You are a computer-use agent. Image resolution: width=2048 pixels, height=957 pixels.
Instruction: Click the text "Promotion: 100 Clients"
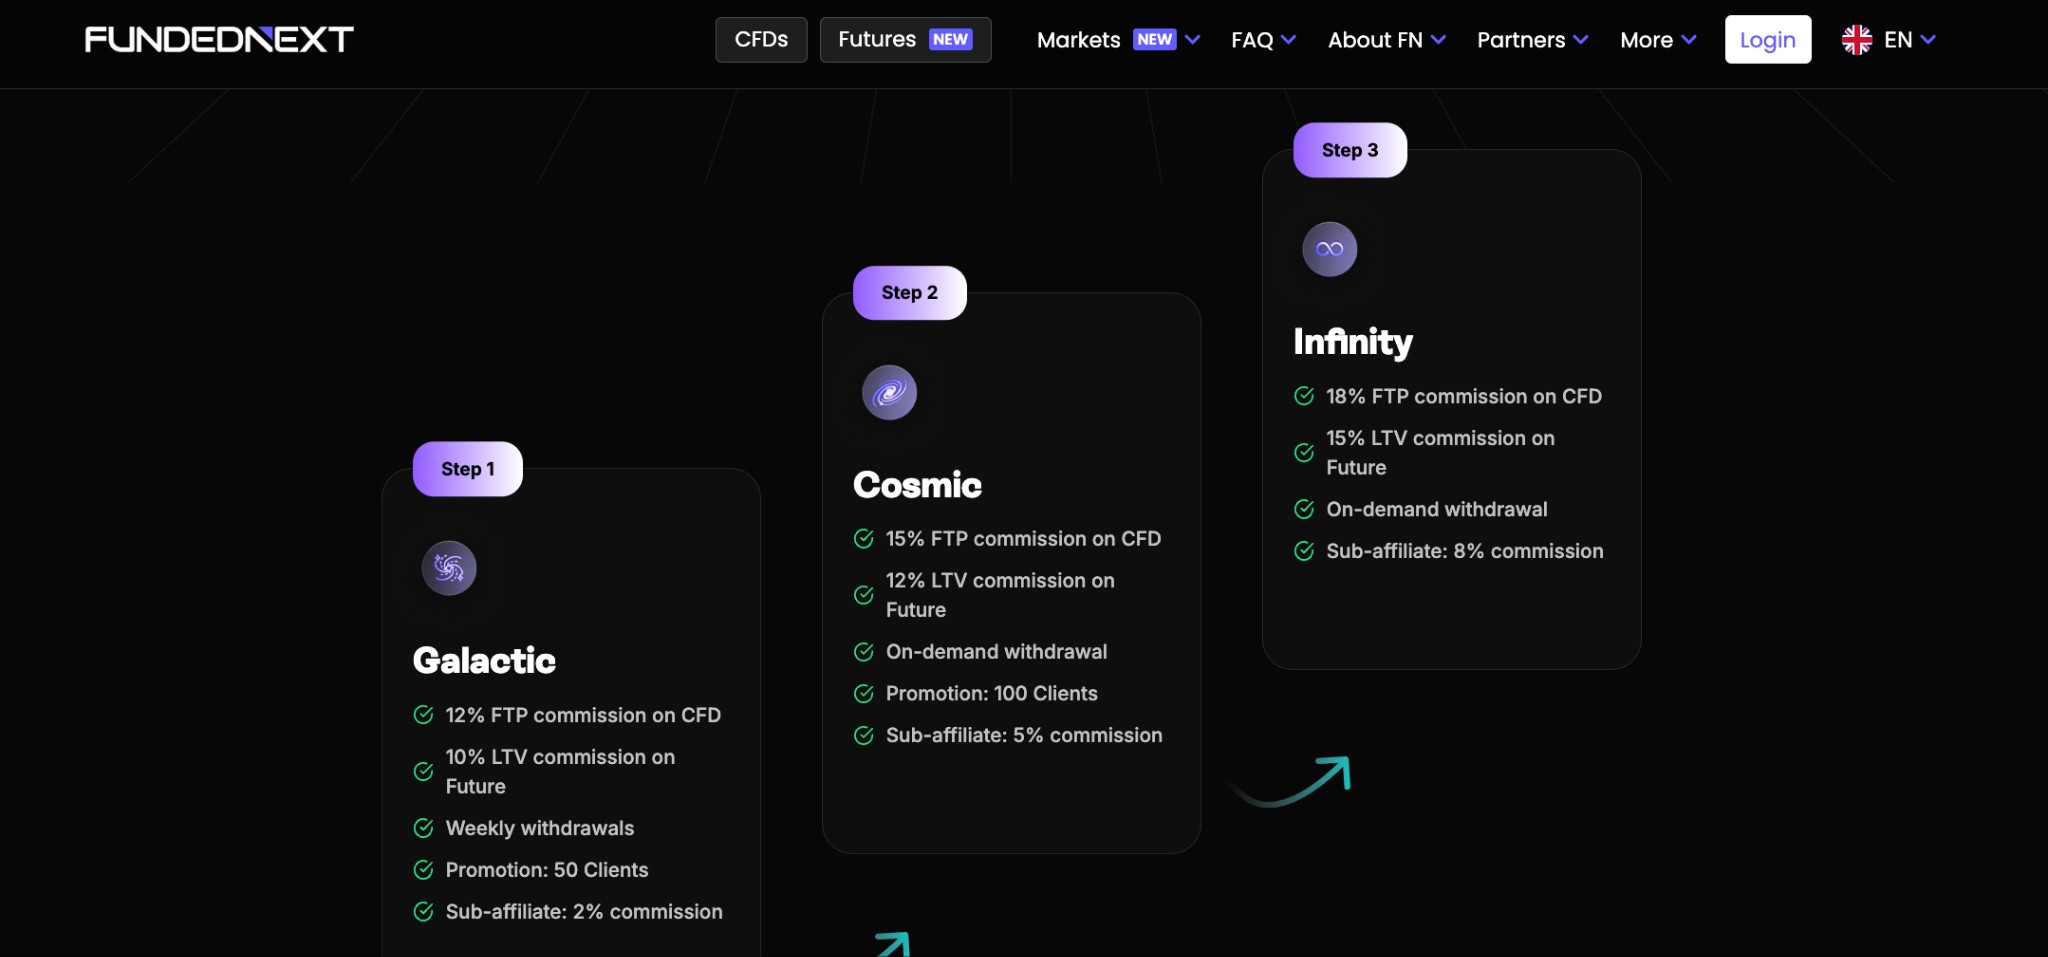click(x=991, y=694)
